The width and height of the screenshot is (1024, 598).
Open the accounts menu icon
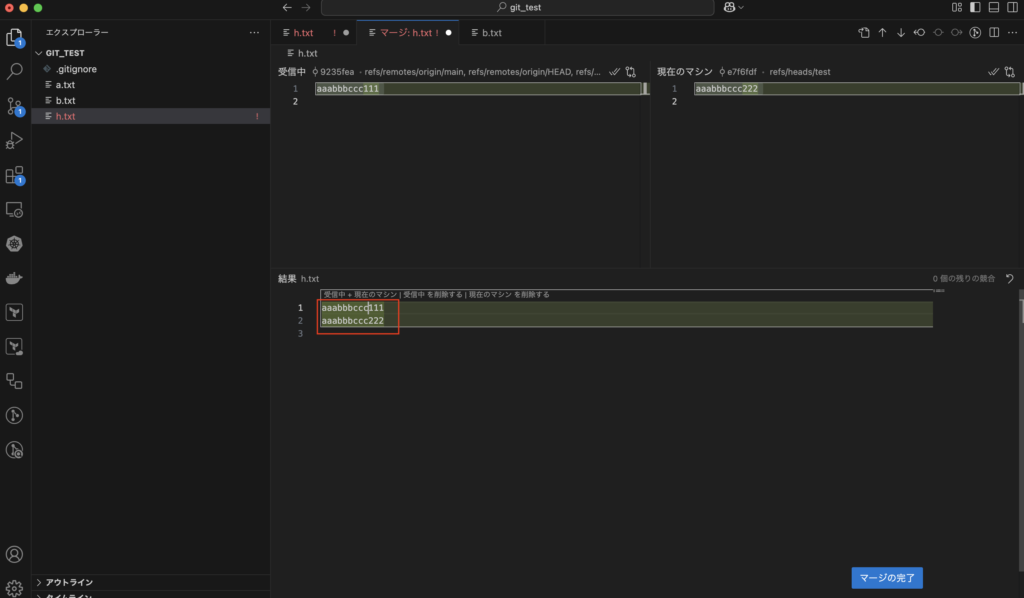click(14, 554)
